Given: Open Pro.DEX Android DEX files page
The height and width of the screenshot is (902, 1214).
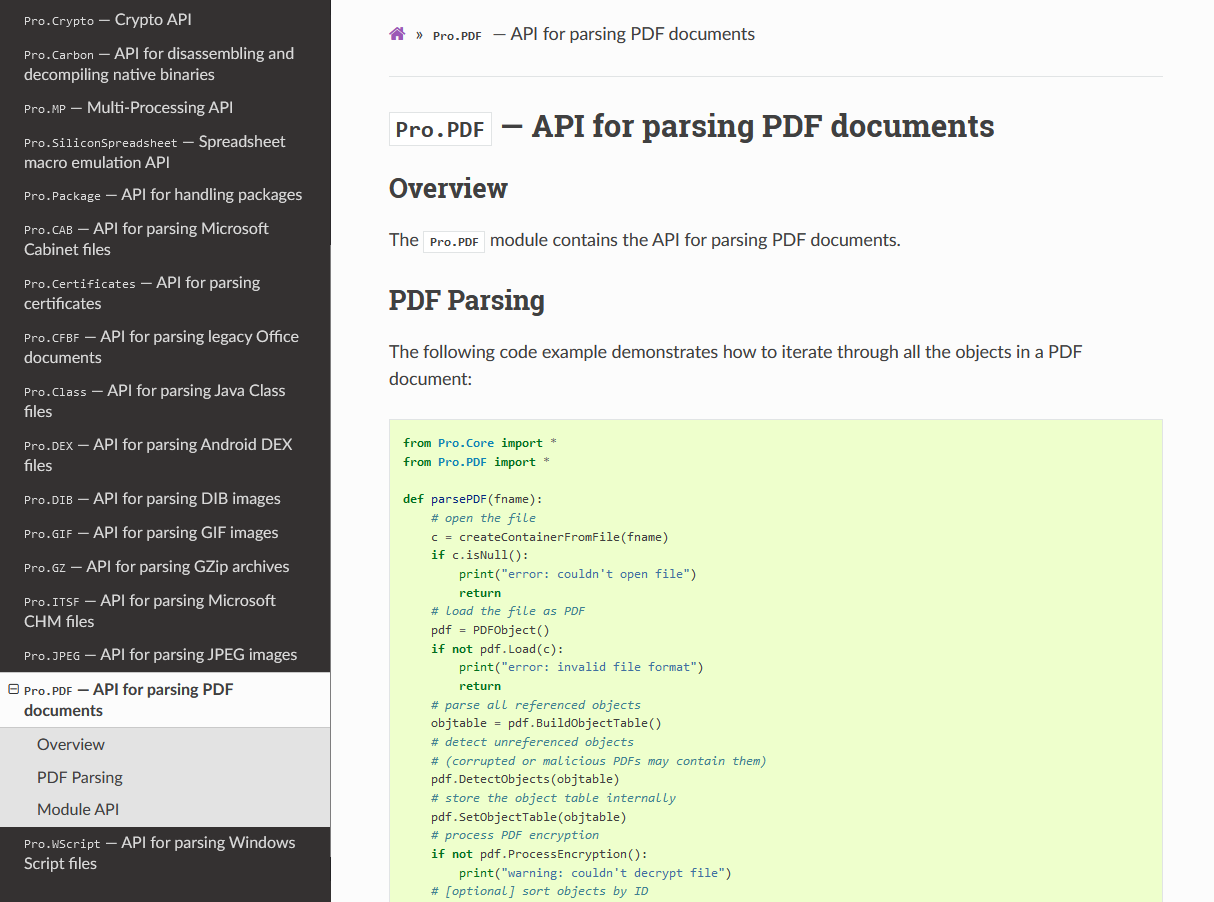Looking at the screenshot, I should pos(165,455).
